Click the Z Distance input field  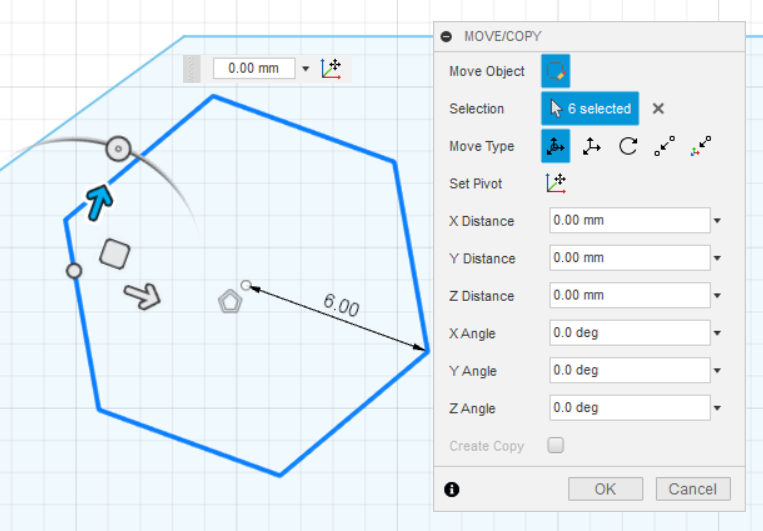point(630,295)
